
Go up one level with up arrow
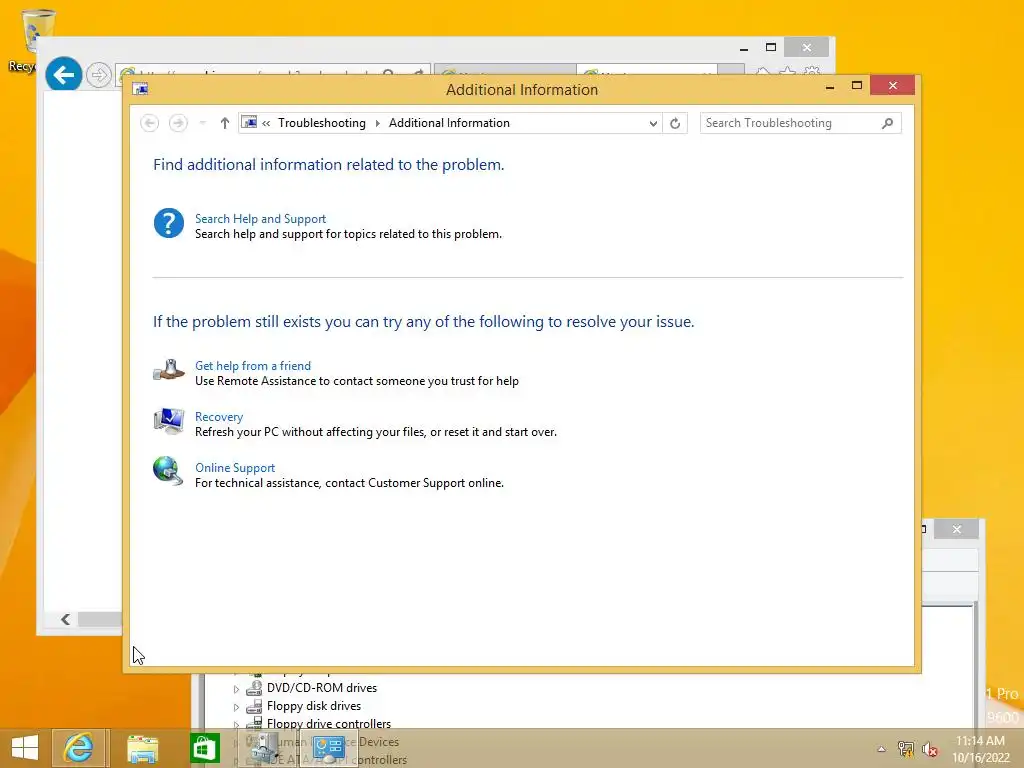(x=225, y=123)
